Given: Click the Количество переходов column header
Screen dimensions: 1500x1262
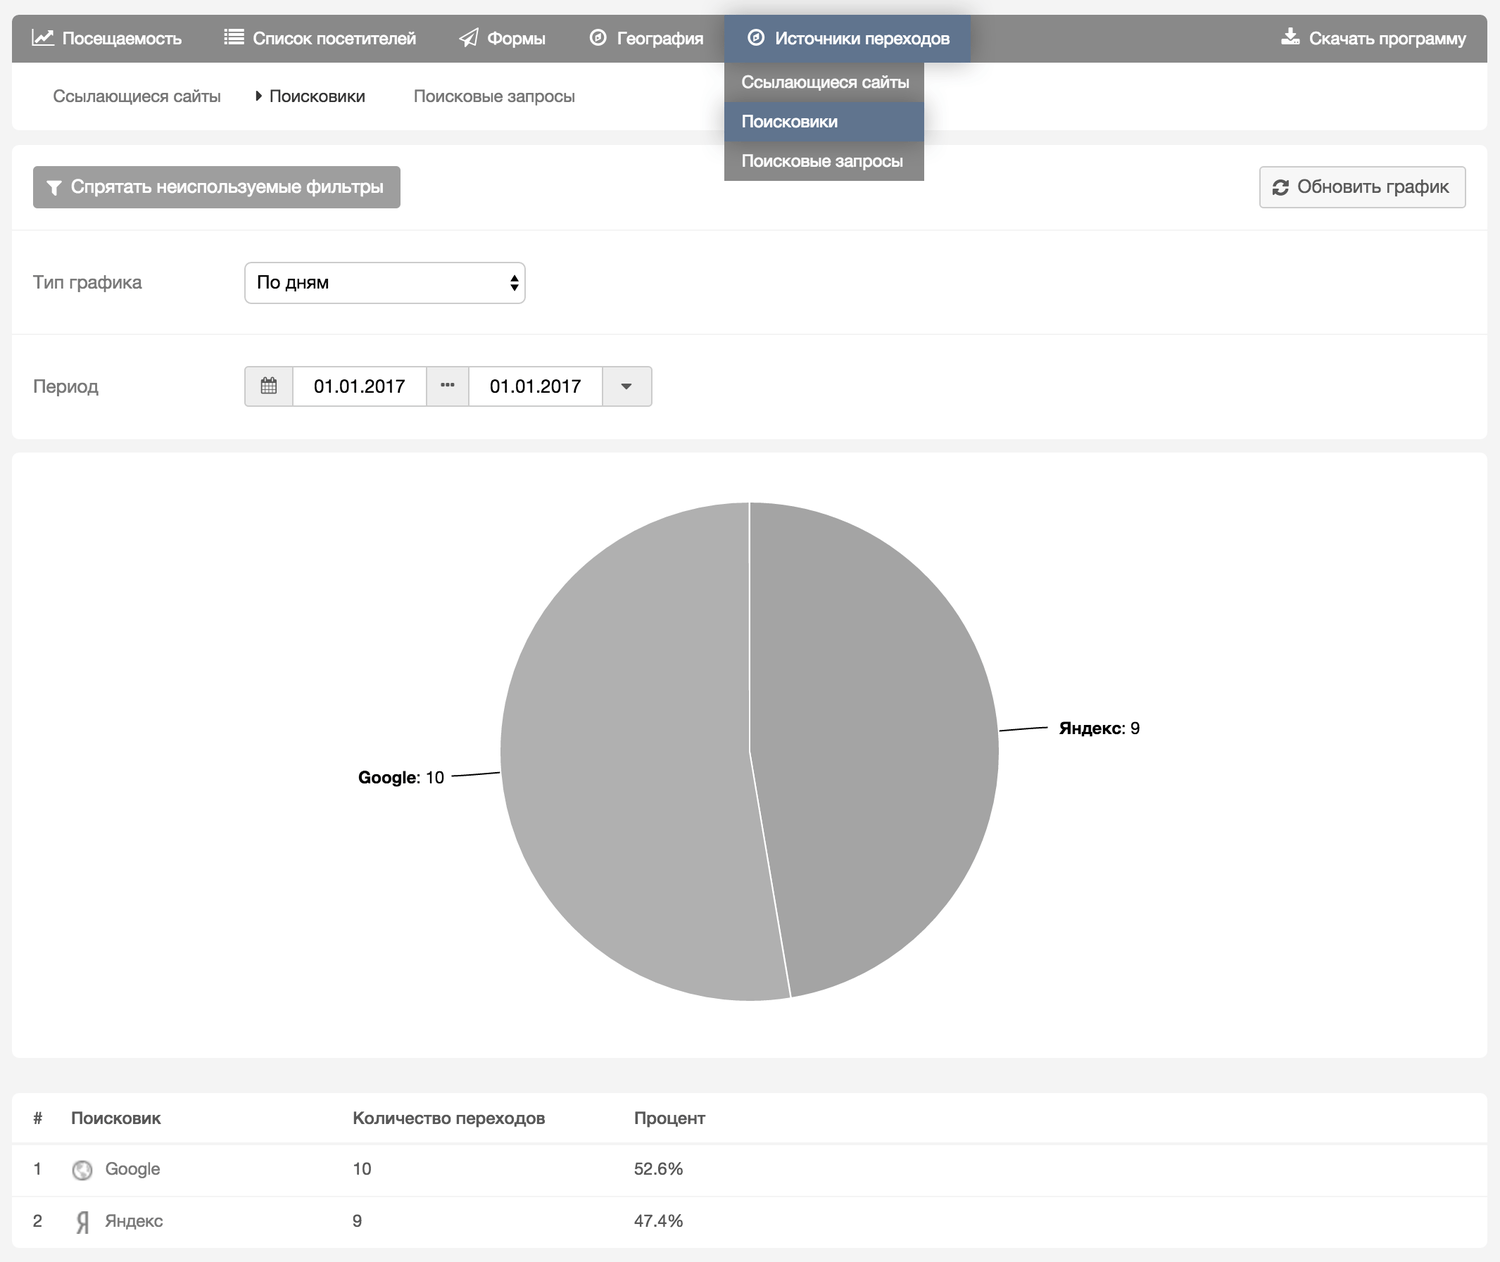Looking at the screenshot, I should [x=449, y=1118].
